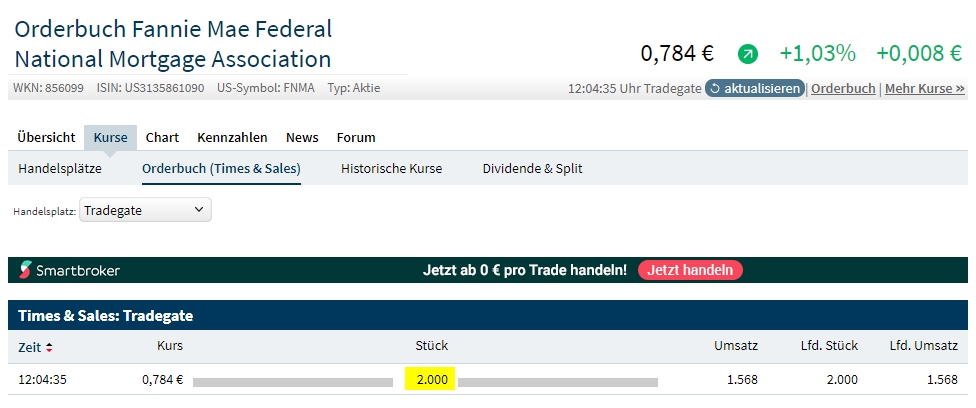Open the Dividende & Split sub-tab
The width and height of the screenshot is (976, 408).
[532, 168]
